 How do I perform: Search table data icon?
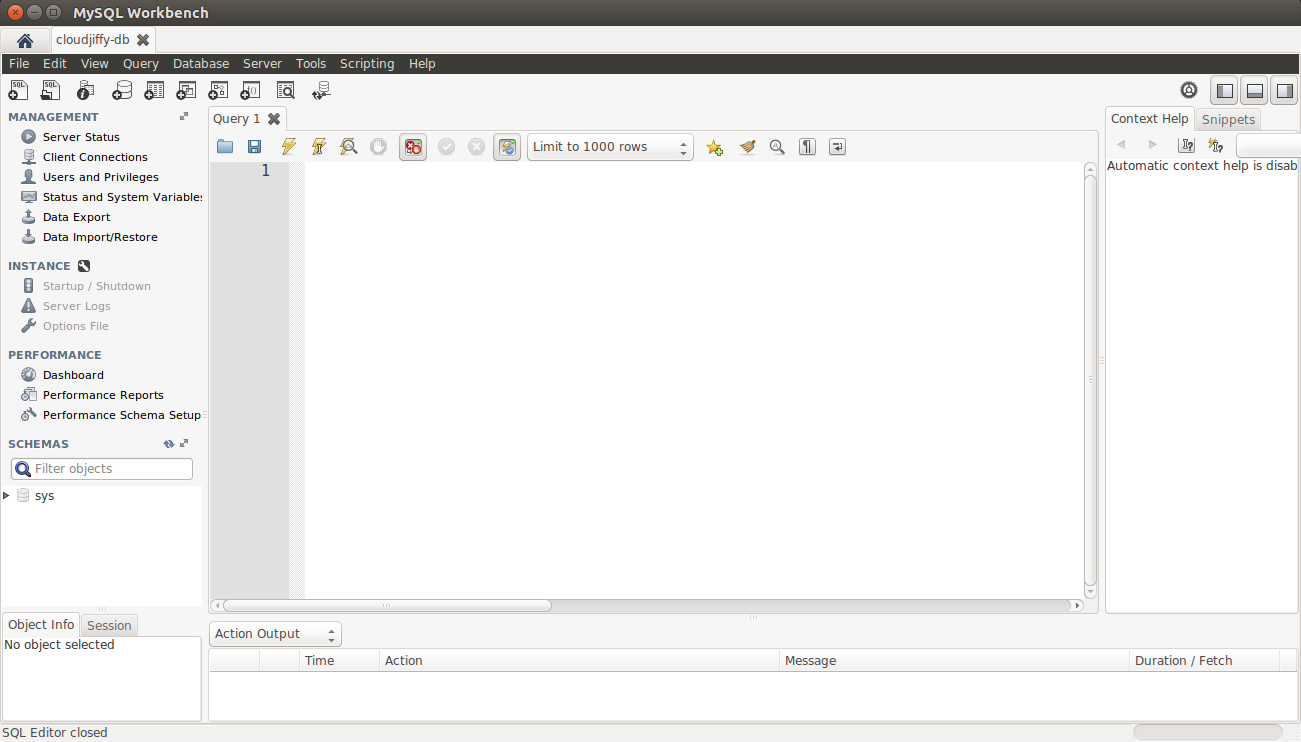tap(285, 91)
